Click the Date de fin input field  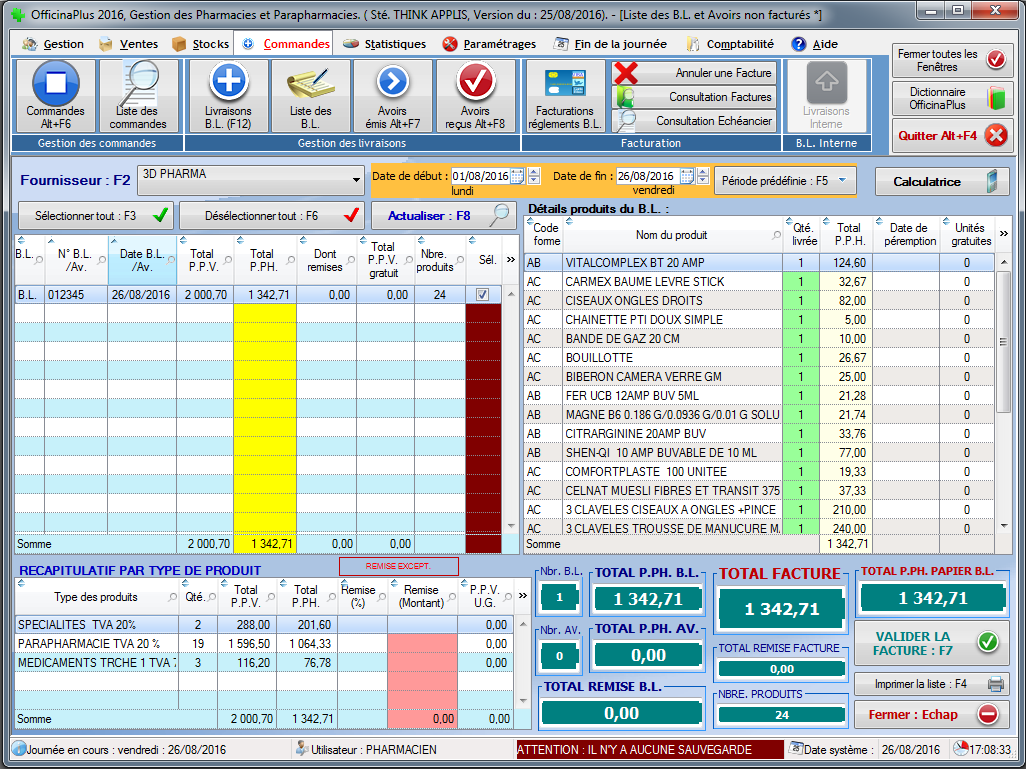(x=646, y=177)
